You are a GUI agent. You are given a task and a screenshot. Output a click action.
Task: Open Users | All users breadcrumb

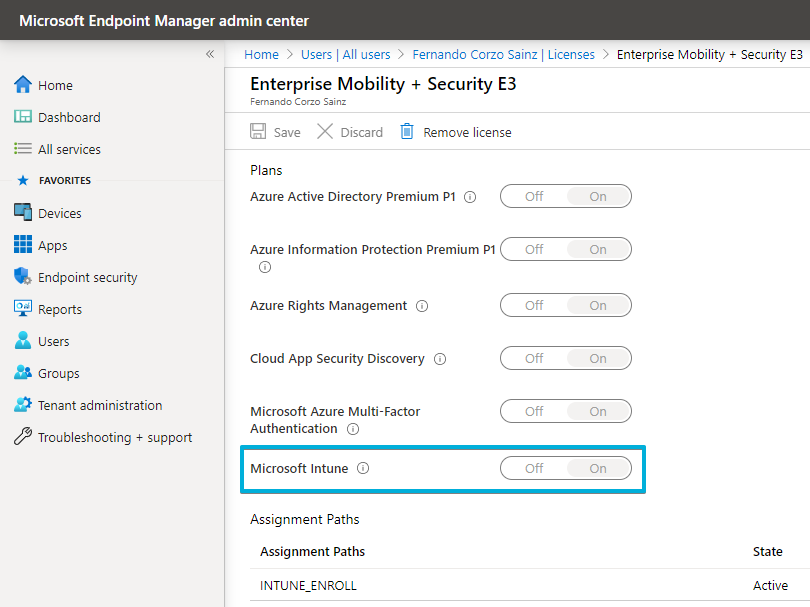pos(346,54)
